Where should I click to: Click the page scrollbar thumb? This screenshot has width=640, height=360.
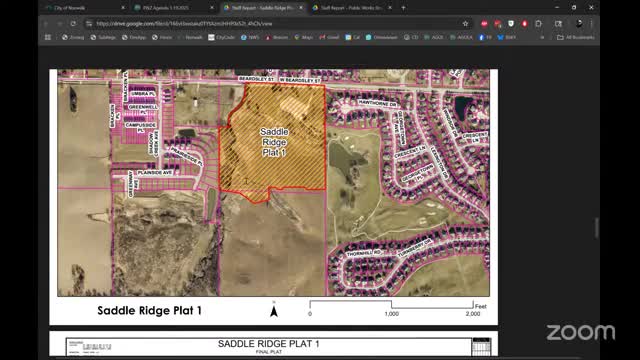[x=597, y=228]
